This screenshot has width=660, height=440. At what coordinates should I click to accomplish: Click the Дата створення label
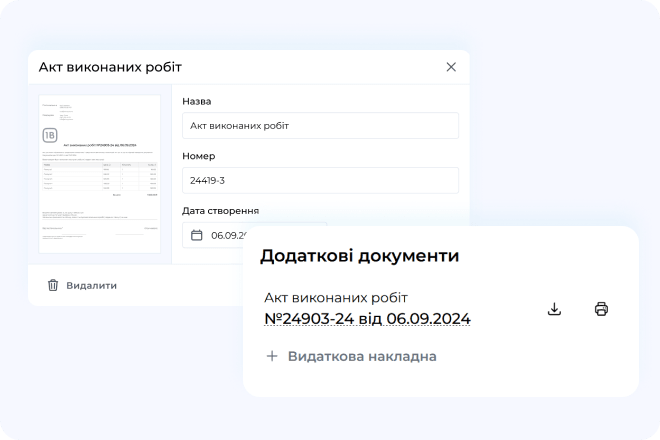point(220,211)
